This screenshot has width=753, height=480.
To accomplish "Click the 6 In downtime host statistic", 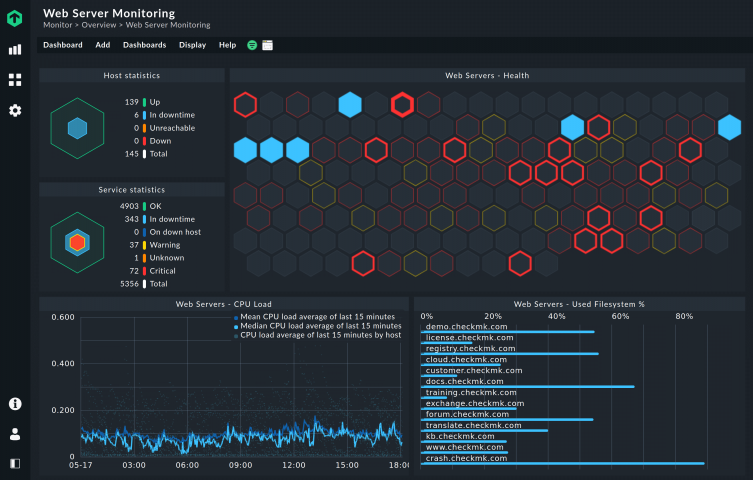I will pos(164,115).
